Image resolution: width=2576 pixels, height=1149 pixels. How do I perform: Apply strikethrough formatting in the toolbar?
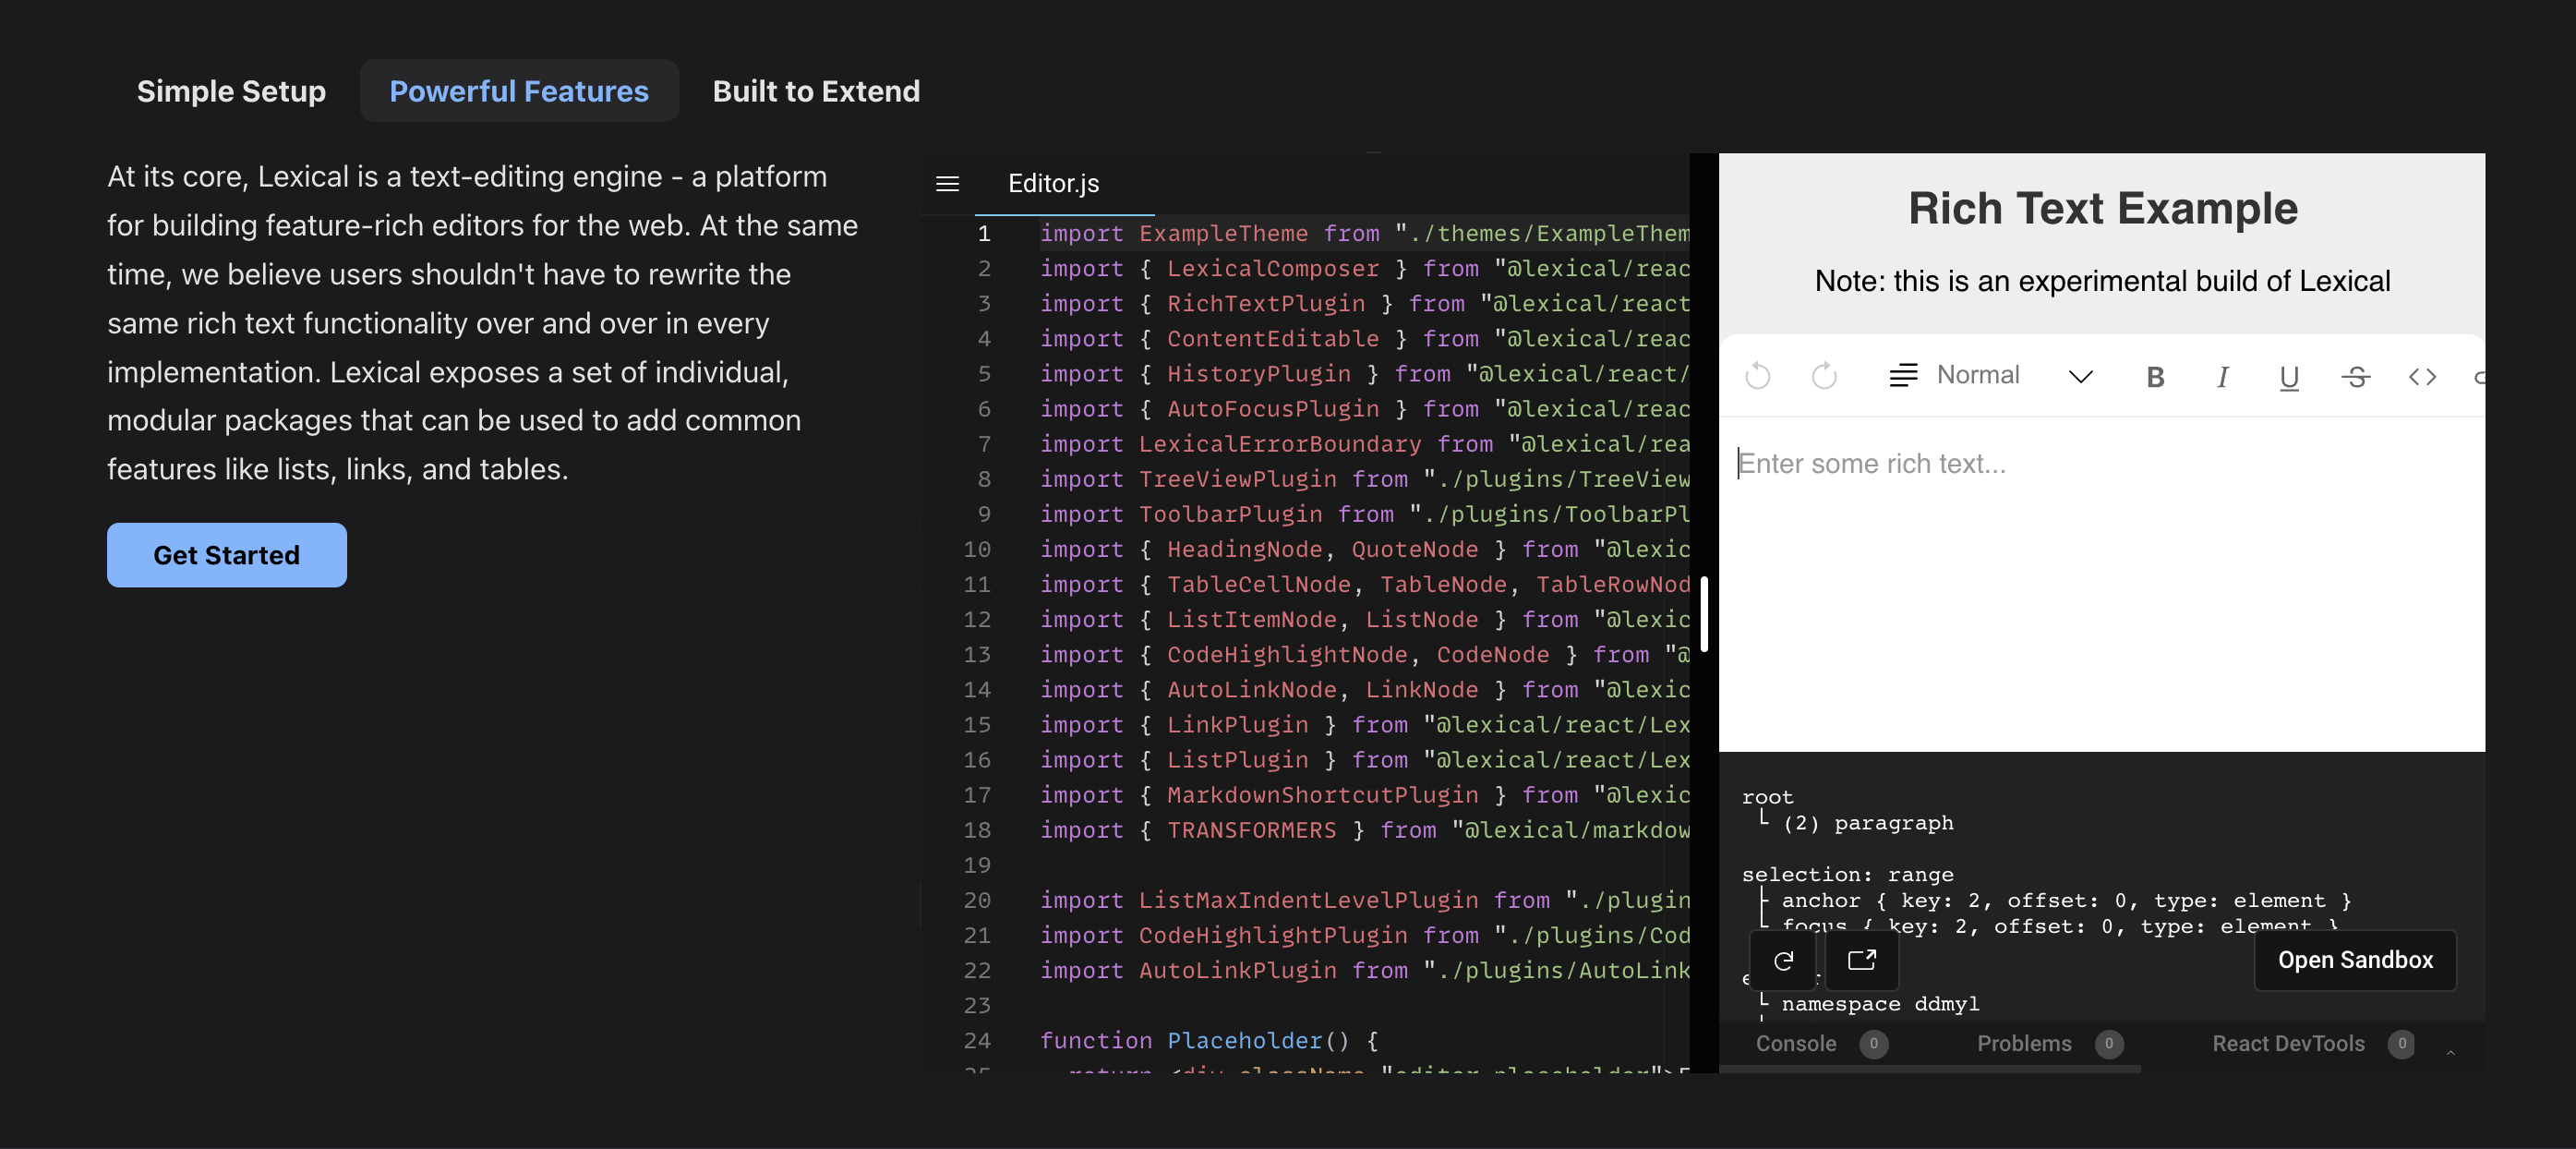pyautogui.click(x=2355, y=377)
